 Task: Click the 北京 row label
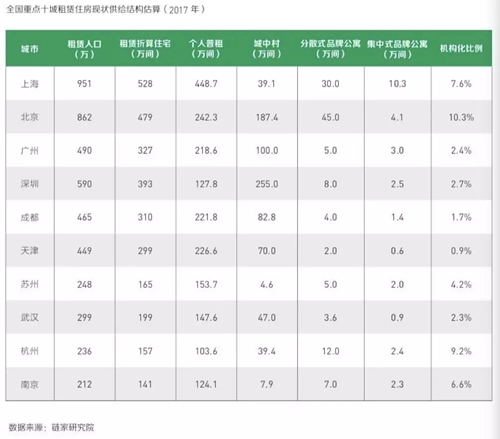(30, 117)
